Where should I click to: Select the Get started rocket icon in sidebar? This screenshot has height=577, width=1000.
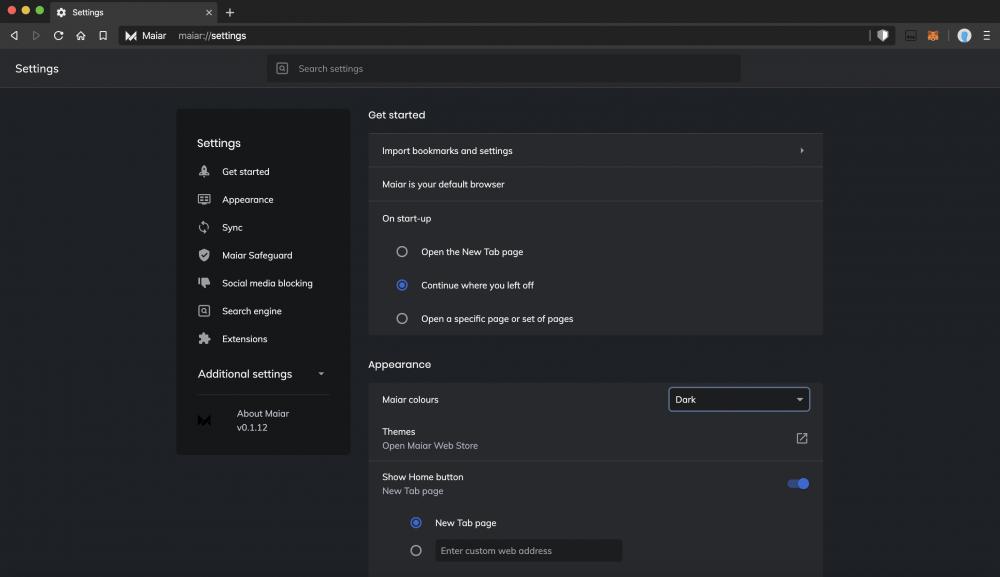click(x=205, y=171)
